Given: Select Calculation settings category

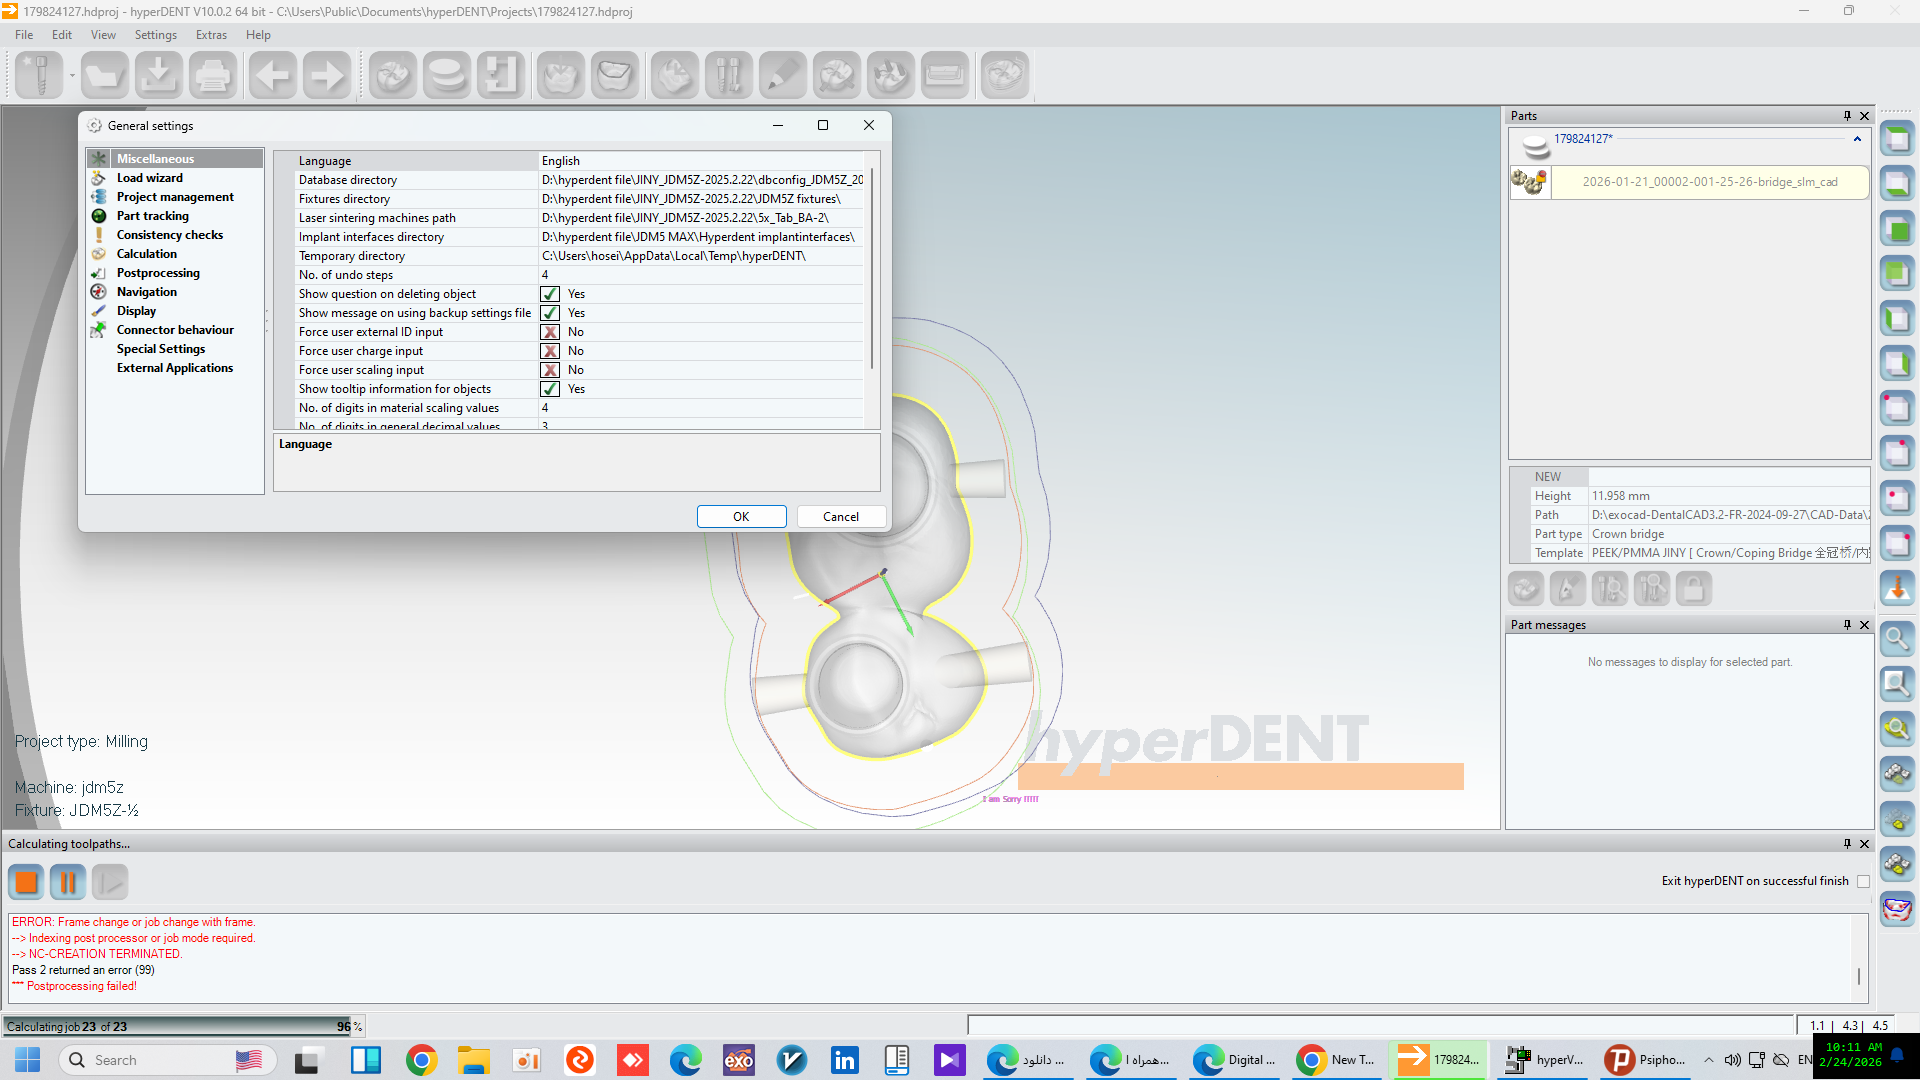Looking at the screenshot, I should [x=147, y=254].
